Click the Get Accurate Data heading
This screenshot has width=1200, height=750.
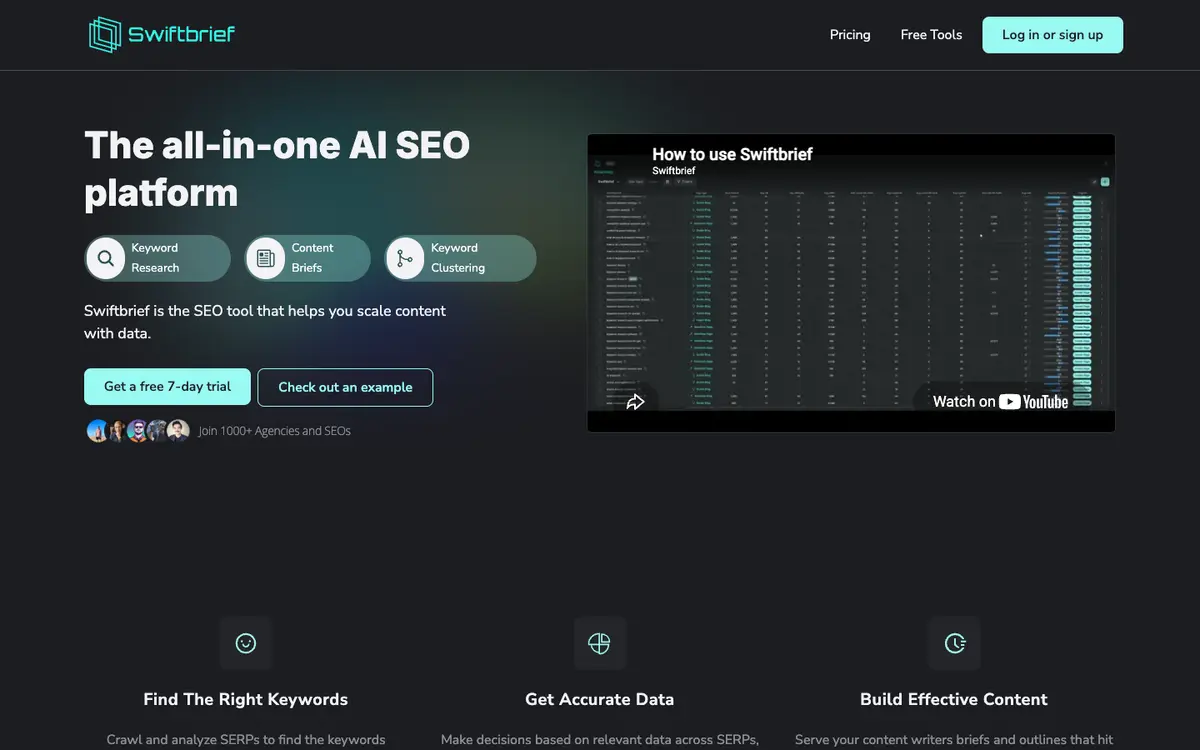click(x=600, y=699)
